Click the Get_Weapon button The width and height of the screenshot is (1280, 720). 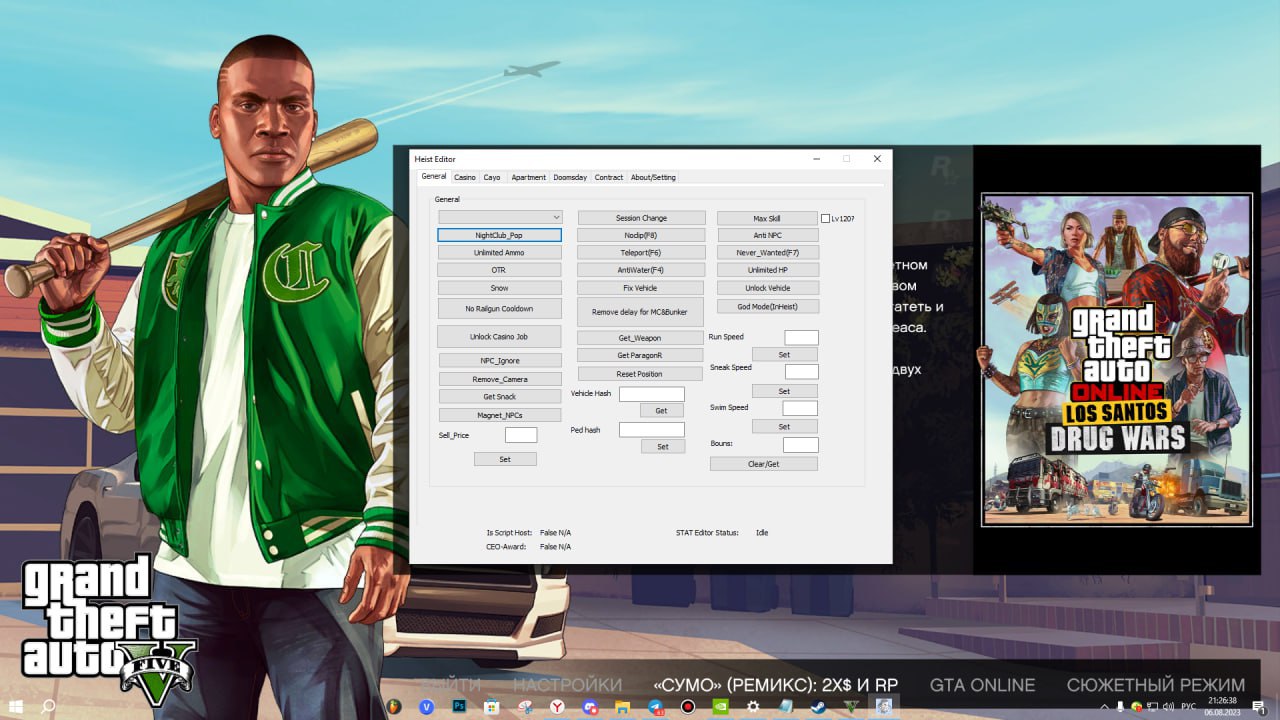click(x=640, y=338)
